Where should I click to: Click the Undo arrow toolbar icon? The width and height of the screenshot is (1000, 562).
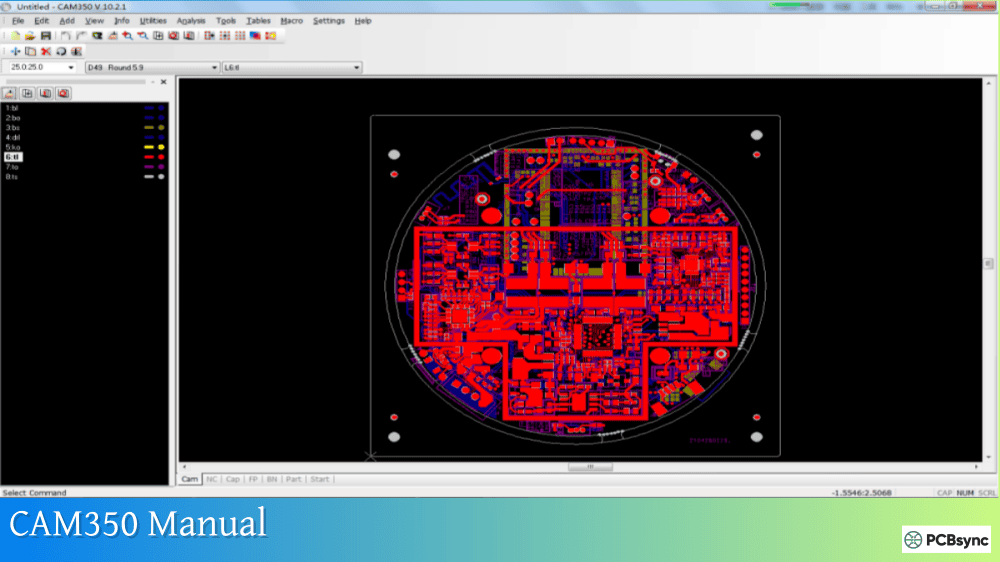[x=65, y=35]
